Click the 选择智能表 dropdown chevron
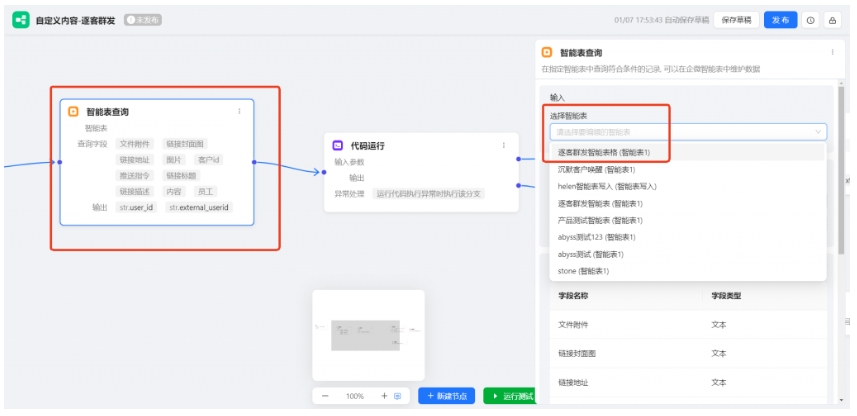The width and height of the screenshot is (857, 416). click(x=818, y=132)
